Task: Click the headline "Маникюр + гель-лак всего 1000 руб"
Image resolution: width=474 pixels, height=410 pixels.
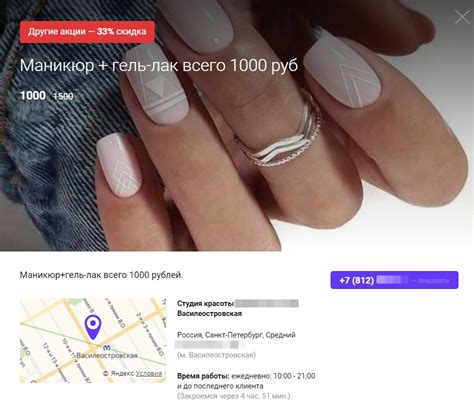Action: pyautogui.click(x=159, y=65)
